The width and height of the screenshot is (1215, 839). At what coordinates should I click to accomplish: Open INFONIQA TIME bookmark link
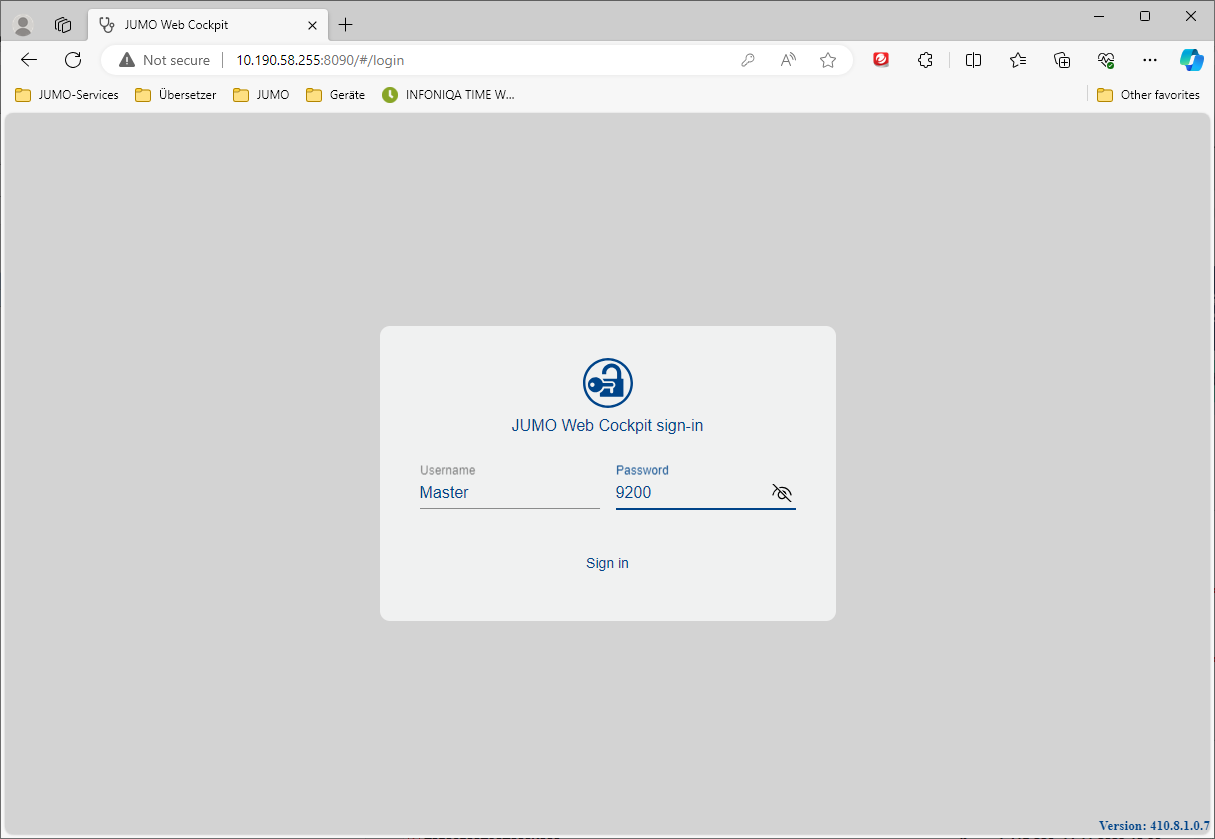pos(449,95)
